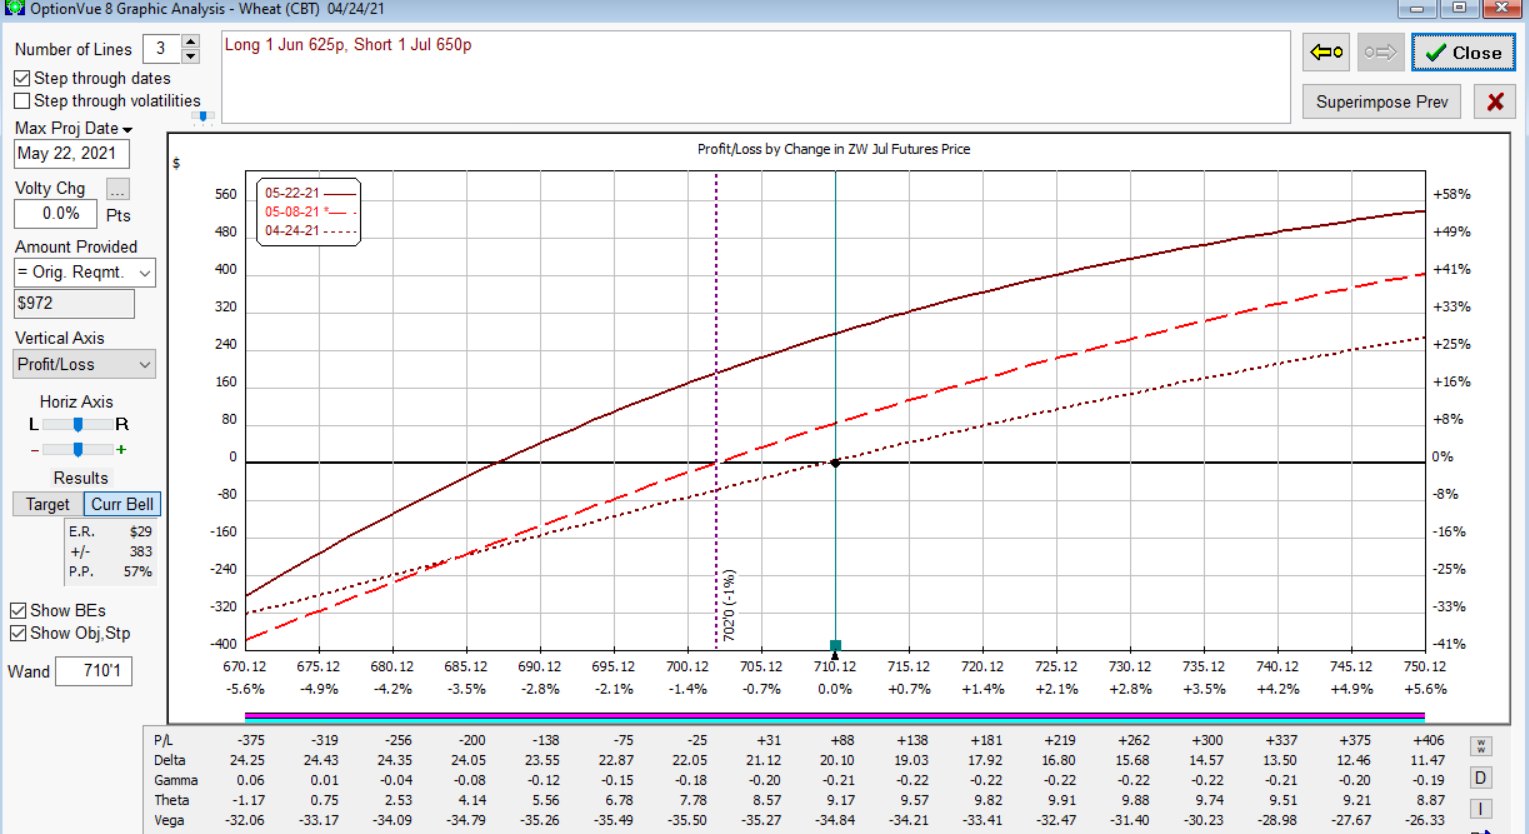Viewport: 1529px width, 834px height.
Task: Click the 'D' button by the data table
Action: coord(1481,778)
